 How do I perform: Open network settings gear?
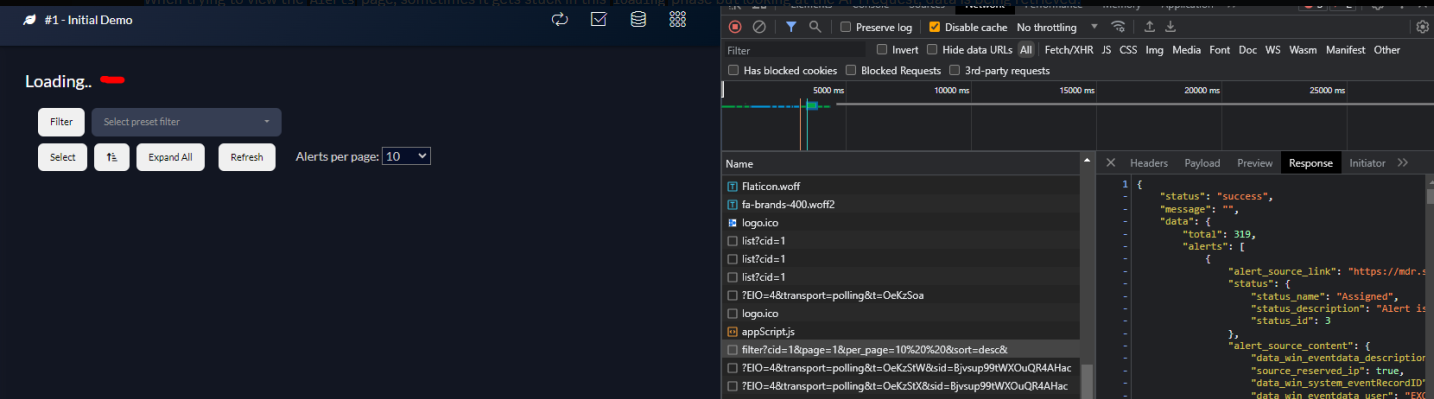coord(1422,27)
